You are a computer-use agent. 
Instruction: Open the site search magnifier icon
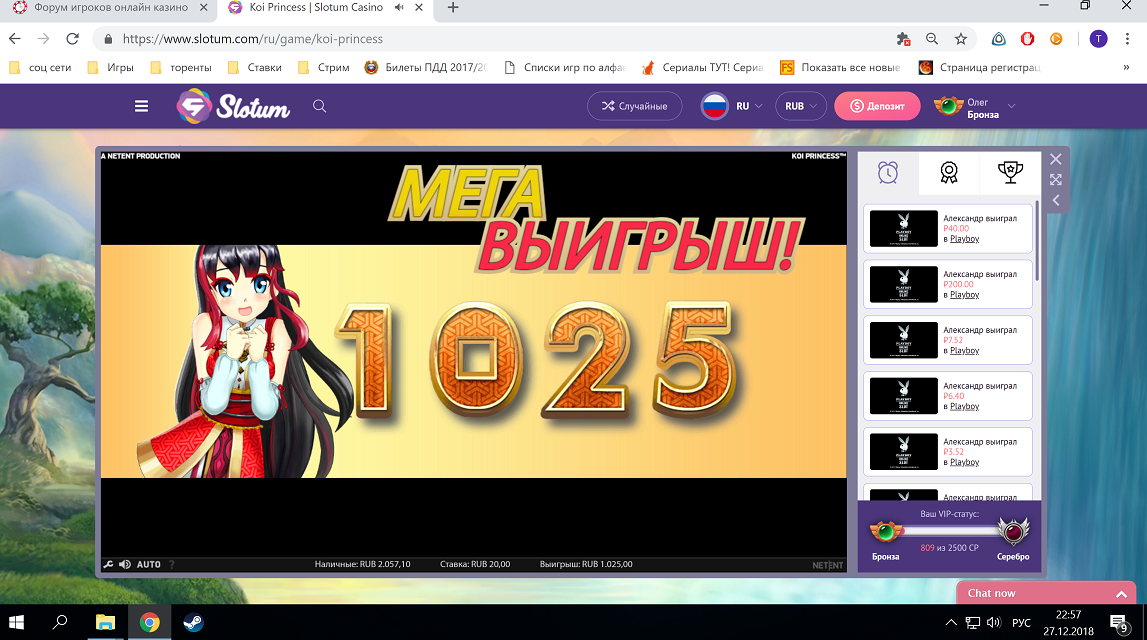tap(320, 106)
